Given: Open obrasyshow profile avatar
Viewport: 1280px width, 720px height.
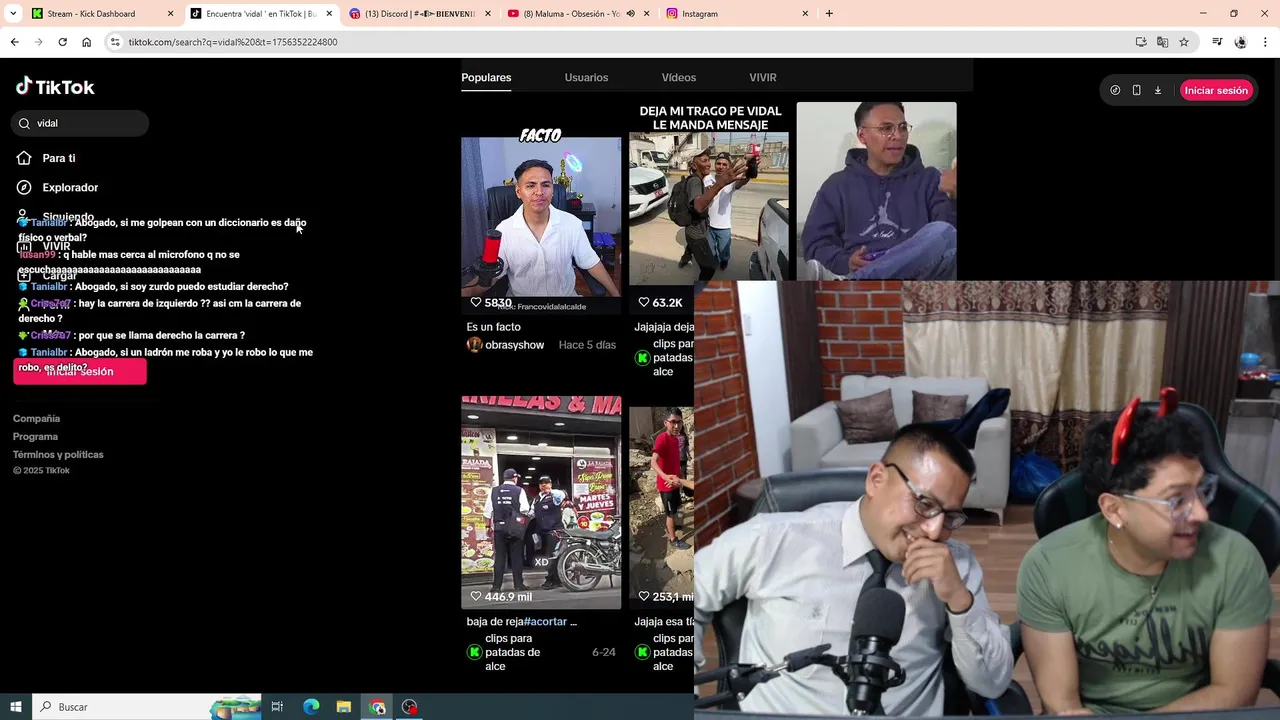Looking at the screenshot, I should (474, 345).
